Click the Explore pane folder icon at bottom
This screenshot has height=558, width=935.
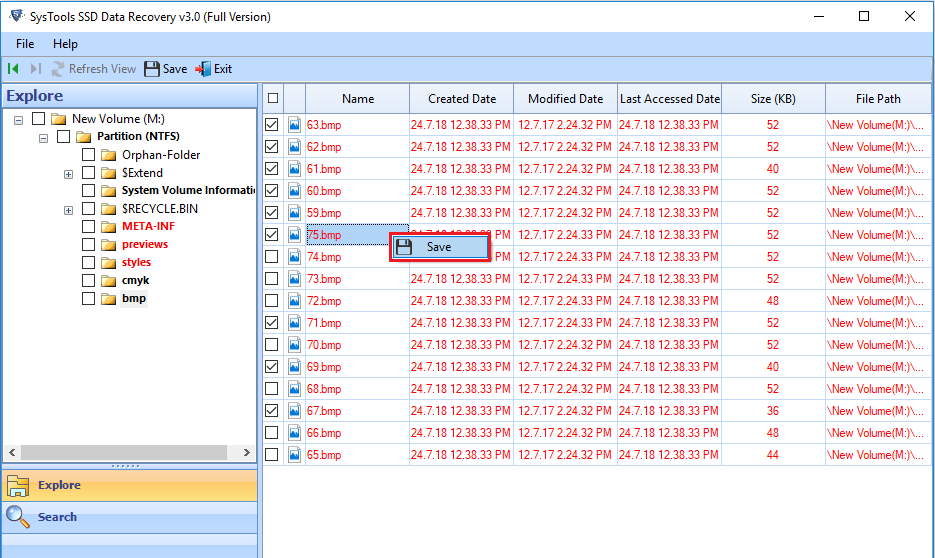pyautogui.click(x=18, y=485)
